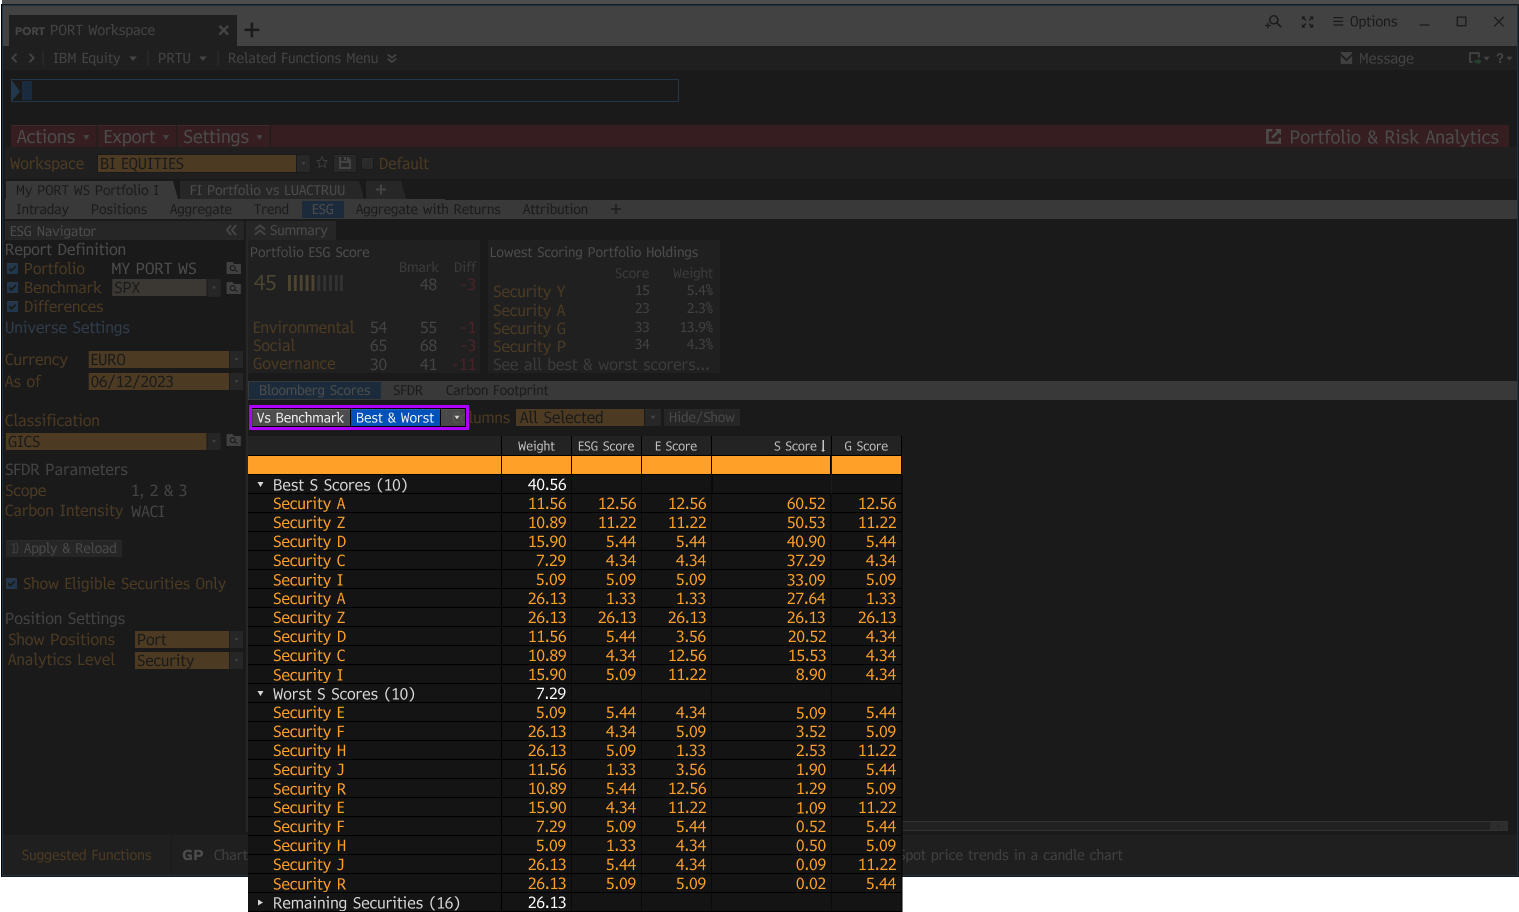
Task: Toggle Show Eligible Securities Only checkbox
Action: [12, 584]
